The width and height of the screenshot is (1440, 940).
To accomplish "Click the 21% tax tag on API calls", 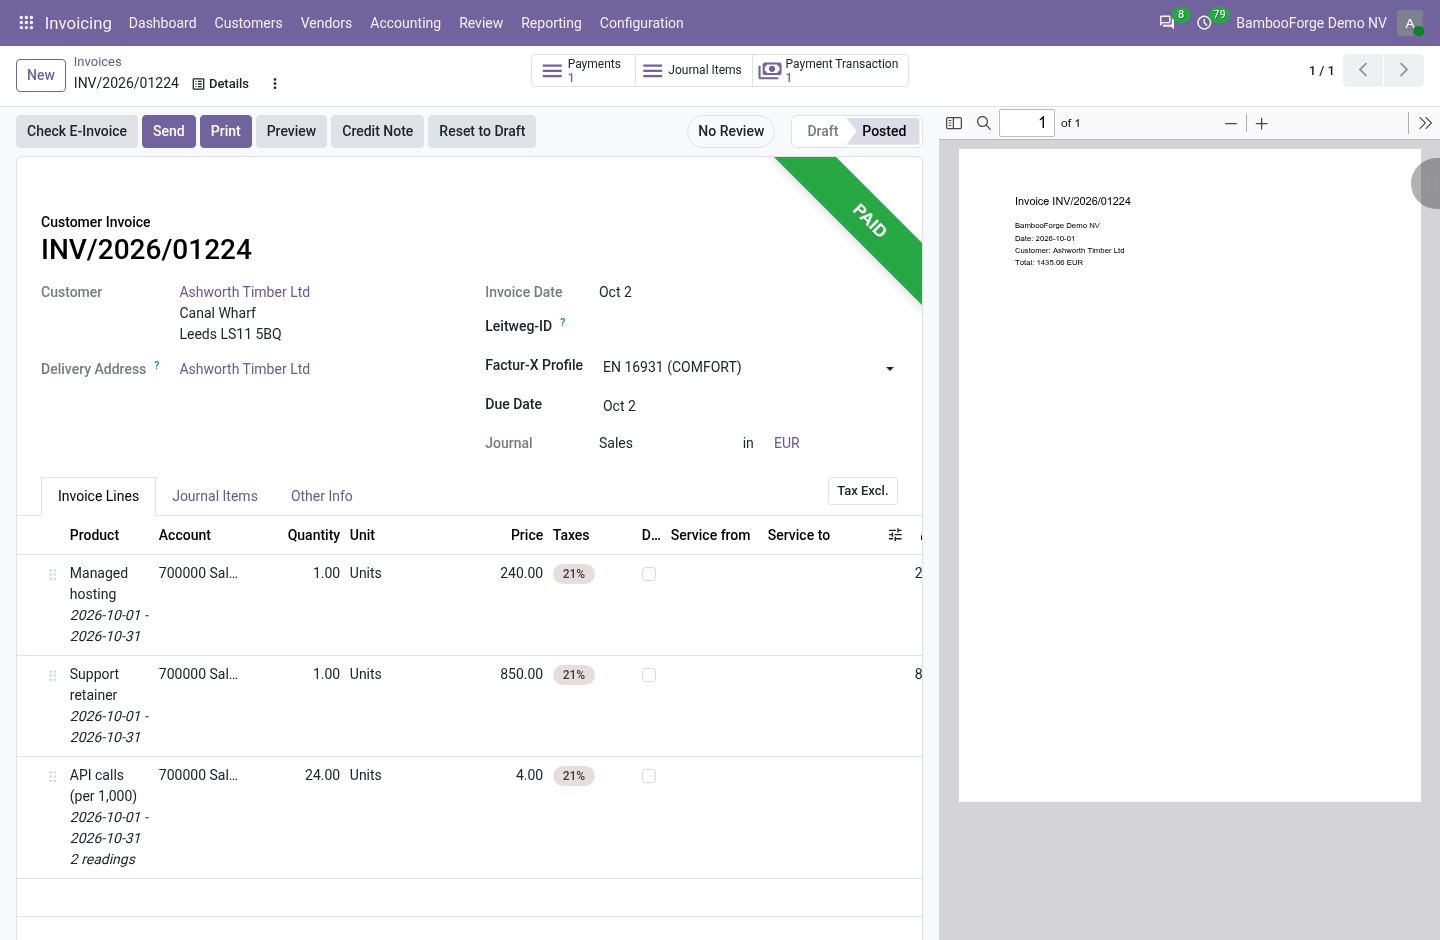I will [574, 776].
